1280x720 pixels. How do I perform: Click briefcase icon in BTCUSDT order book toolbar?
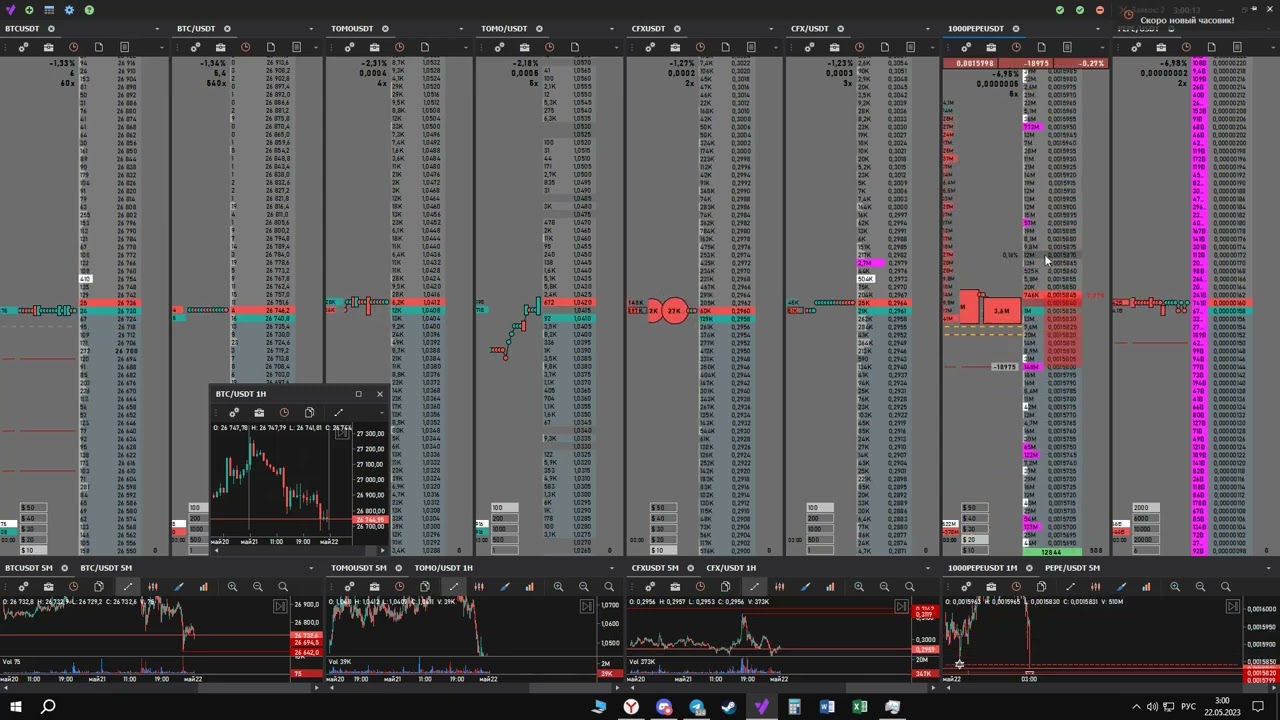(48, 47)
